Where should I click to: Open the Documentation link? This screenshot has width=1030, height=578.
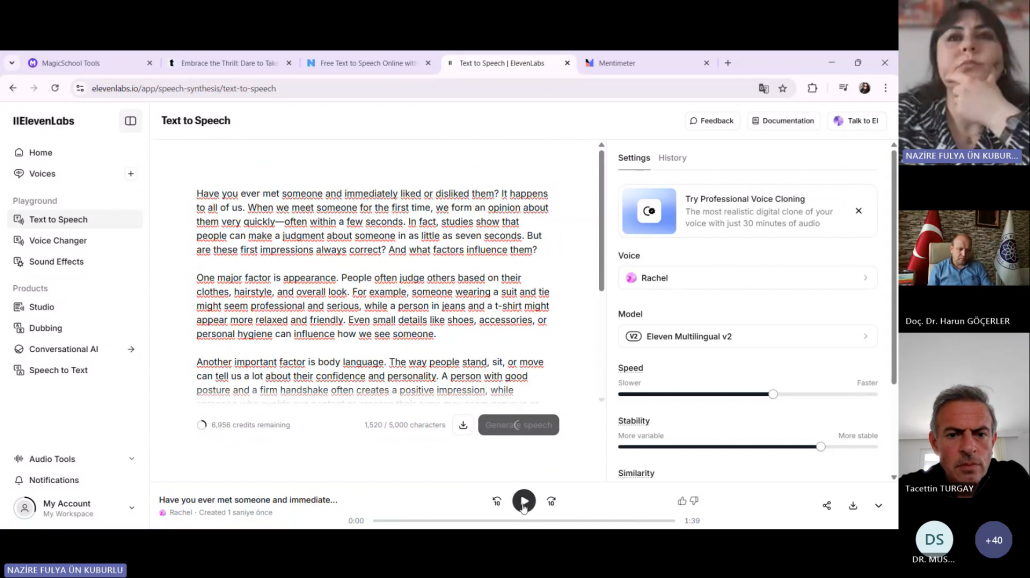click(782, 121)
